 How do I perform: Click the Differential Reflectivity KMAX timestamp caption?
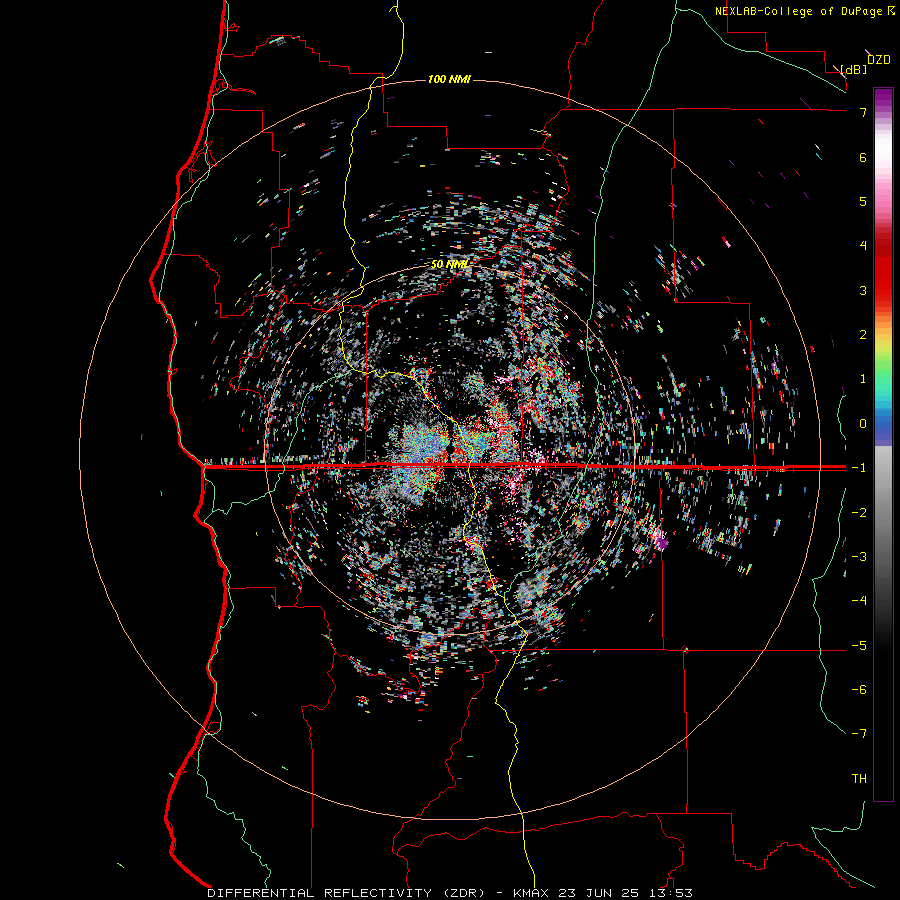tap(450, 893)
